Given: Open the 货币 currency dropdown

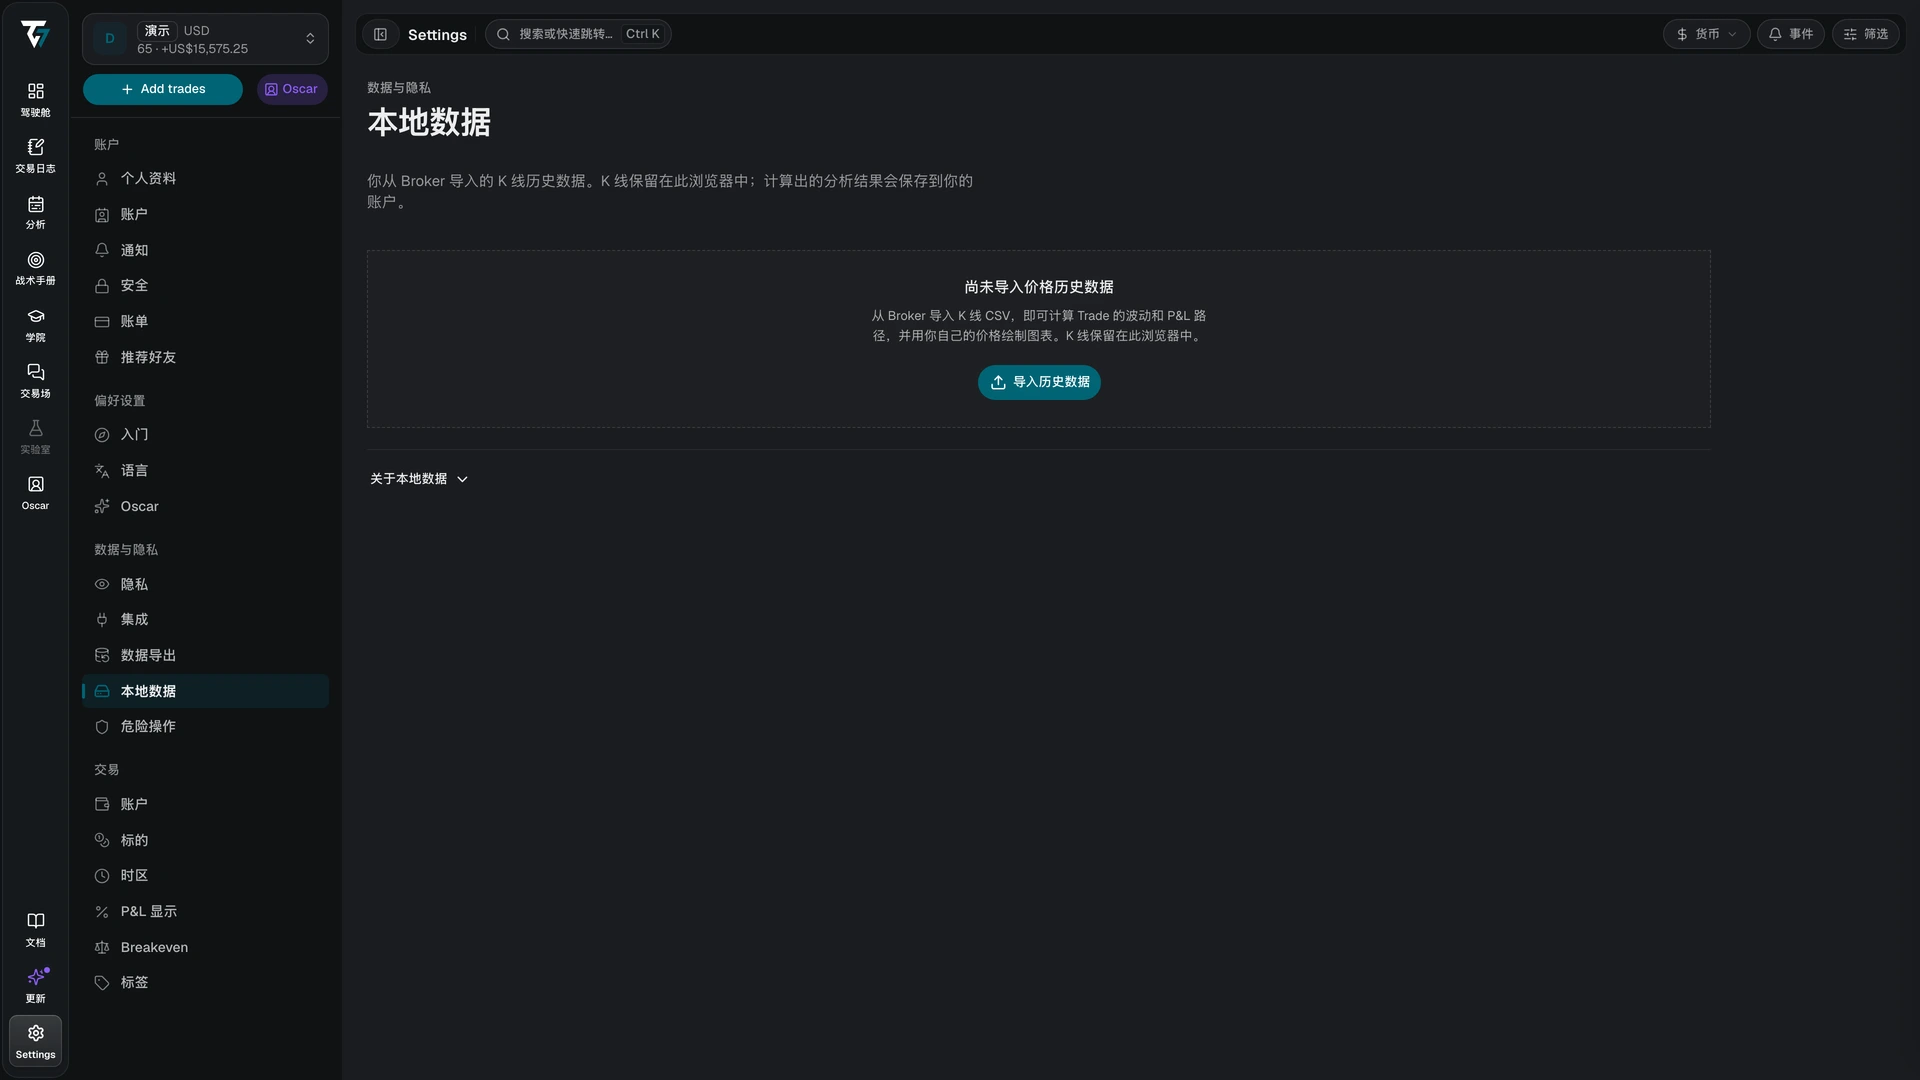Looking at the screenshot, I should (x=1706, y=34).
